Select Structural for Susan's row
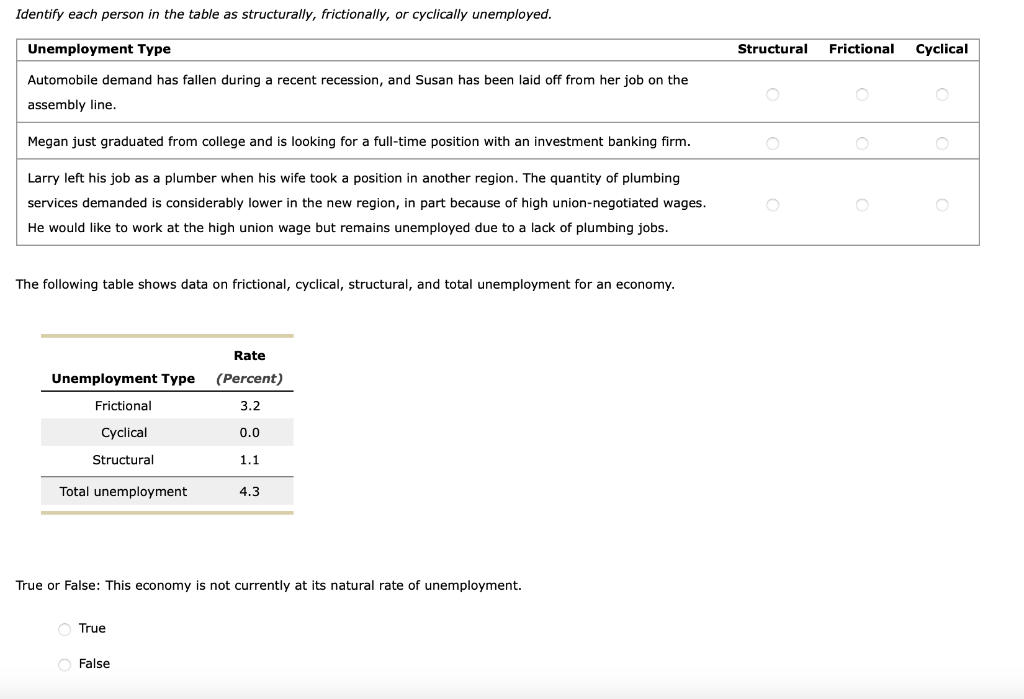This screenshot has width=1024, height=699. [772, 94]
